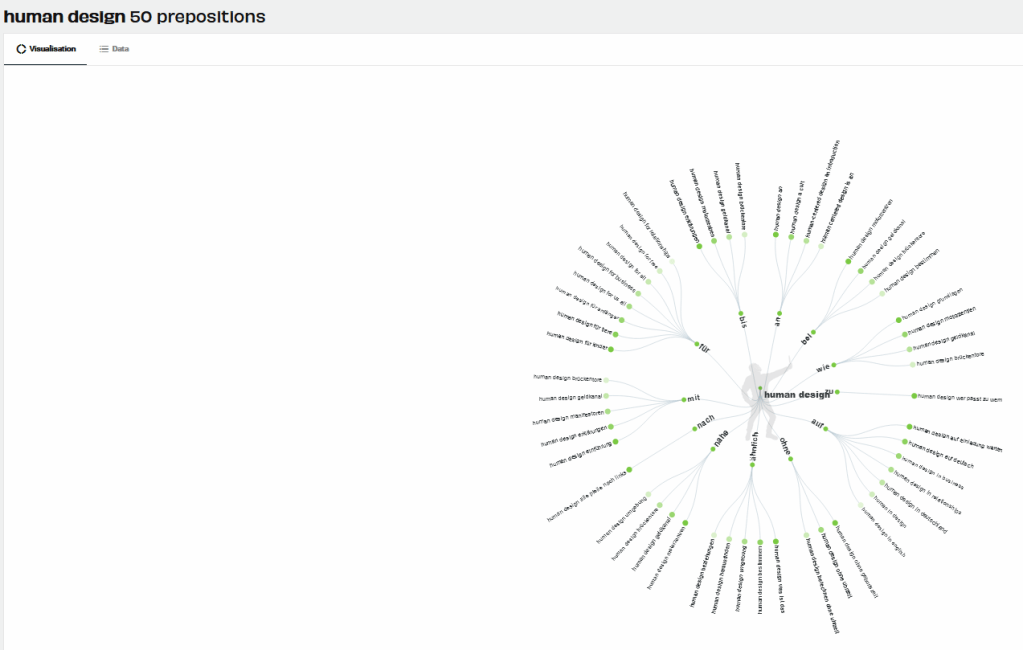Image resolution: width=1023 pixels, height=650 pixels.
Task: Collapse the 'für' preposition branch
Action: tap(697, 344)
